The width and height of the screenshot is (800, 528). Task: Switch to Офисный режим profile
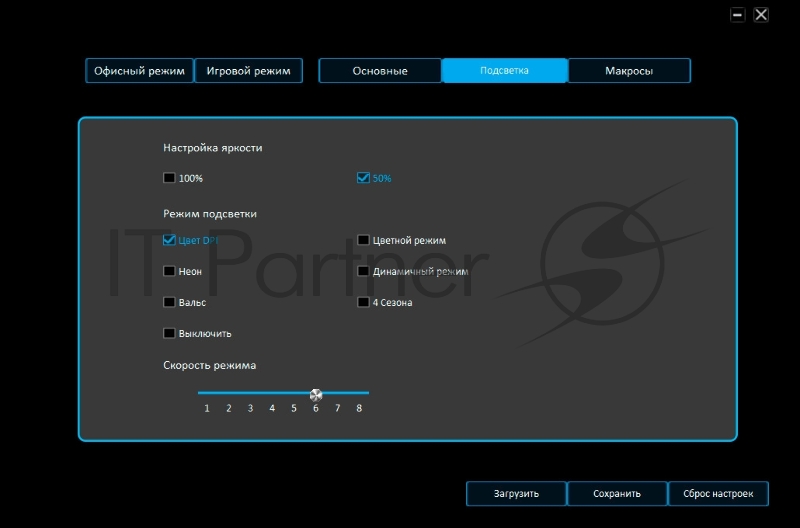tap(139, 71)
